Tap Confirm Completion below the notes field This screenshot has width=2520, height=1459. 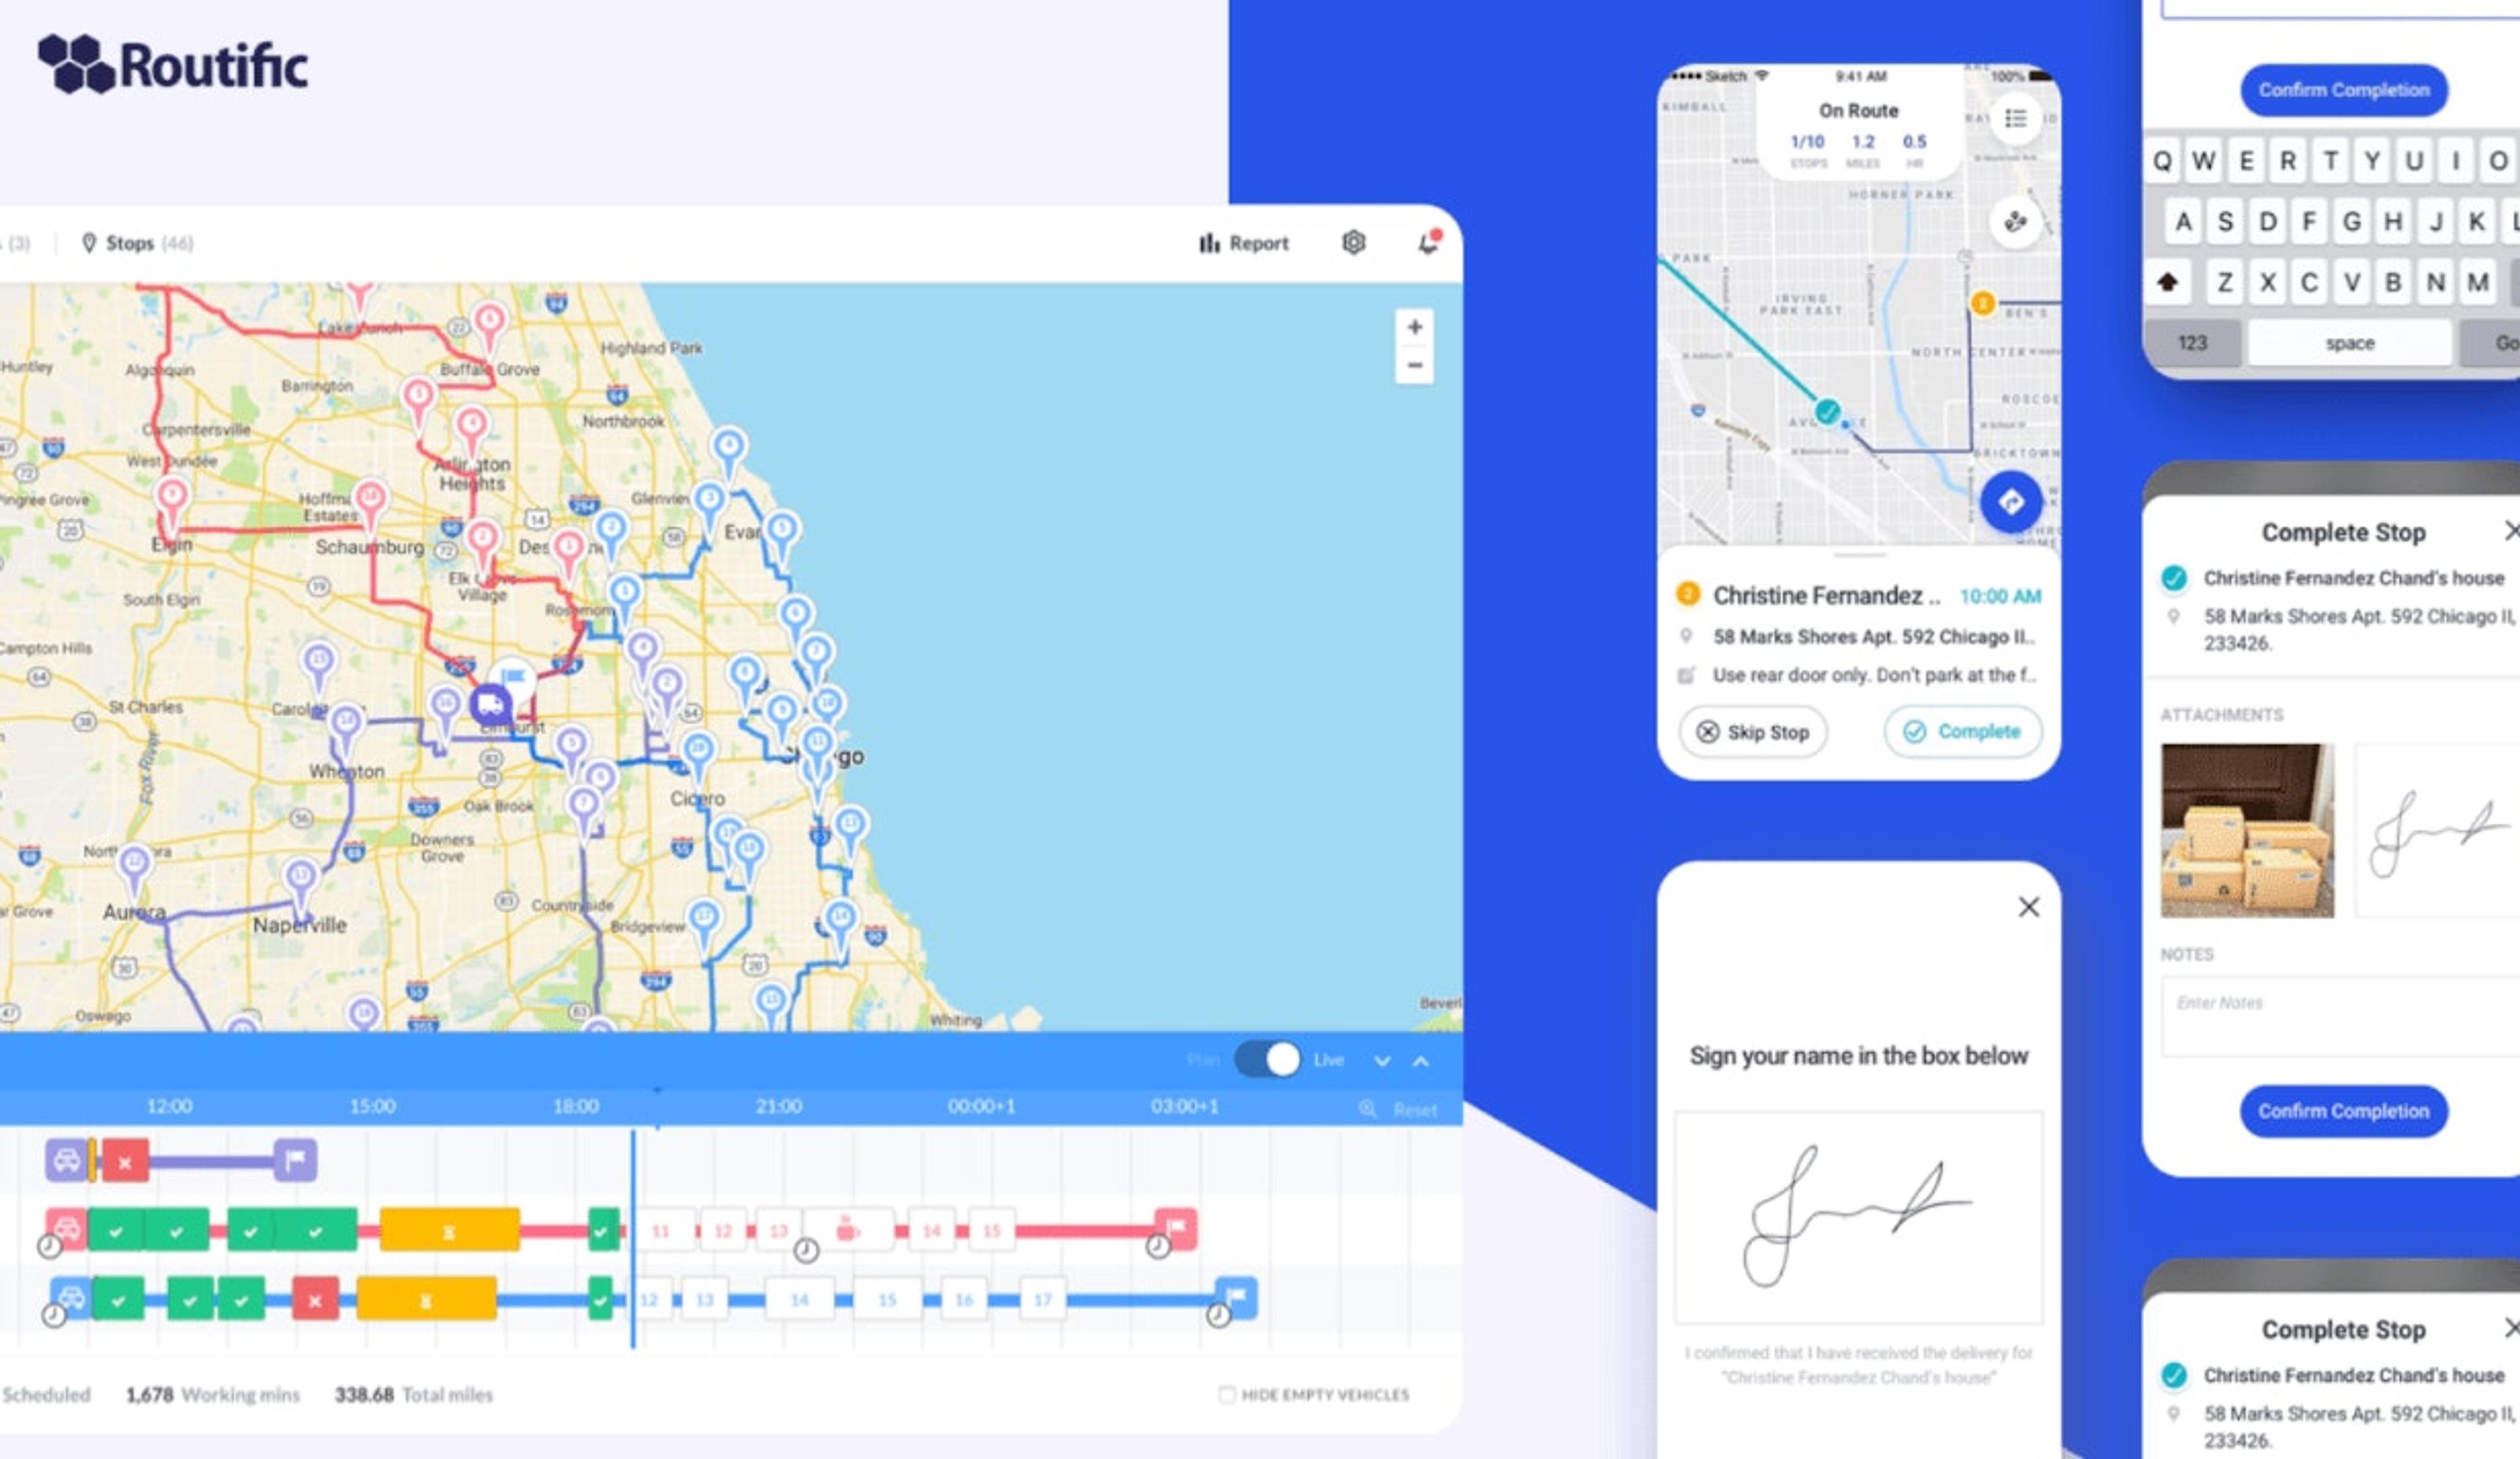[x=2343, y=1111]
